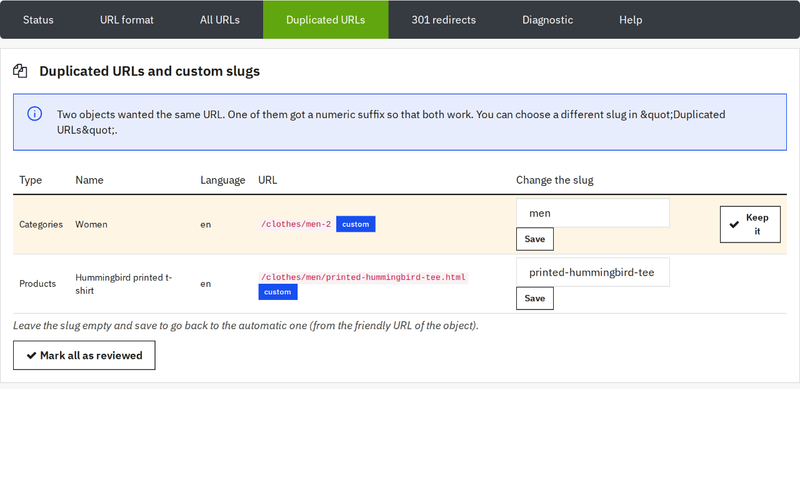Save the slug for Hummingbird printed t-shirt
The height and width of the screenshot is (500, 800).
click(x=535, y=298)
